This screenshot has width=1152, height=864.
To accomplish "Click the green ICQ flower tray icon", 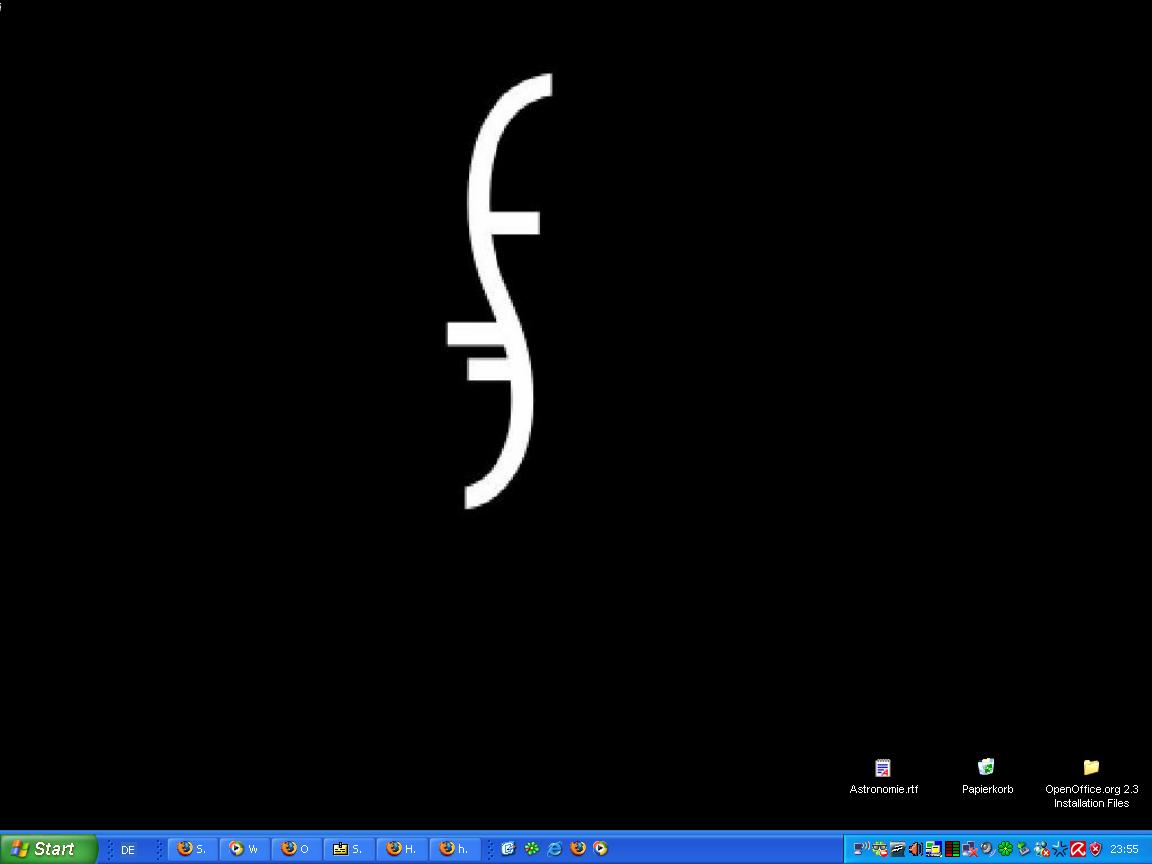I will pos(1005,849).
